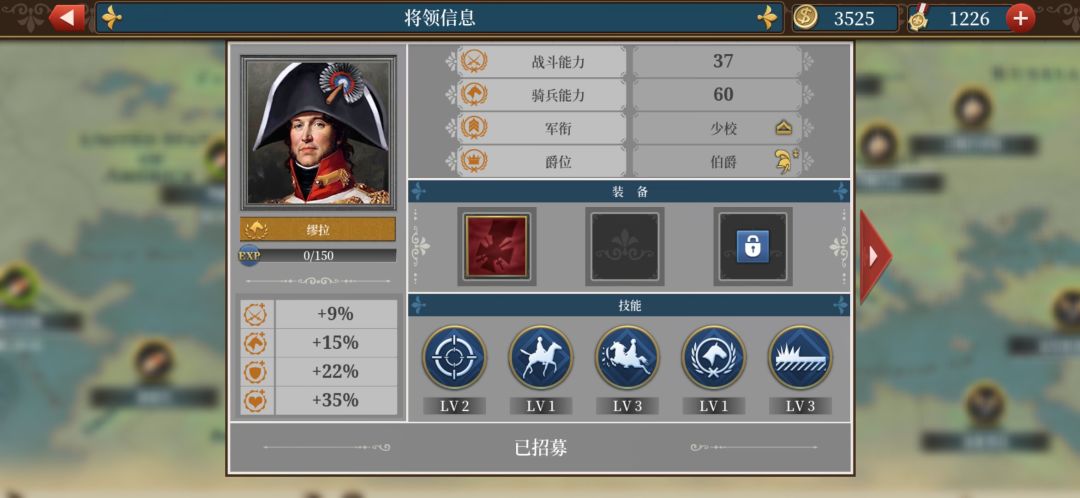Tap the red back arrow button
Screen dimensions: 1080x498
coord(67,18)
